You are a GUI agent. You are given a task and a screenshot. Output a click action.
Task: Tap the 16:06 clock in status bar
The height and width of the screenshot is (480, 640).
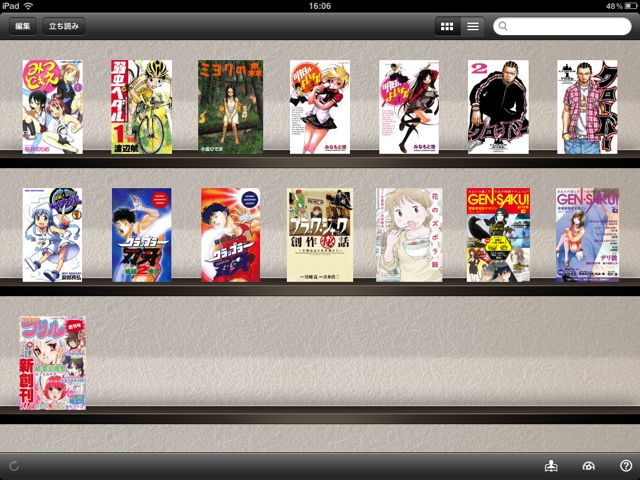(320, 6)
